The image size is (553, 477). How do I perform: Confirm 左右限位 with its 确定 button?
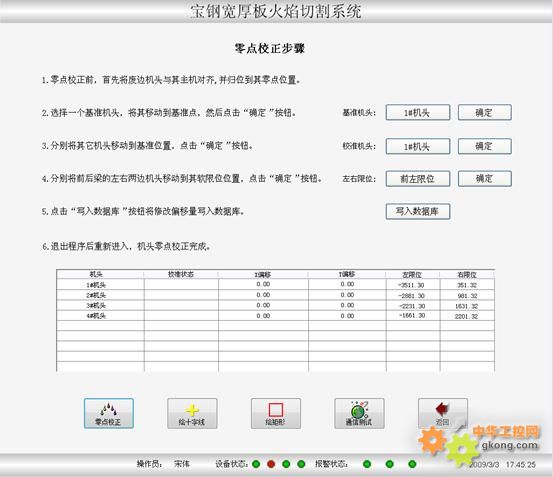pyautogui.click(x=485, y=179)
